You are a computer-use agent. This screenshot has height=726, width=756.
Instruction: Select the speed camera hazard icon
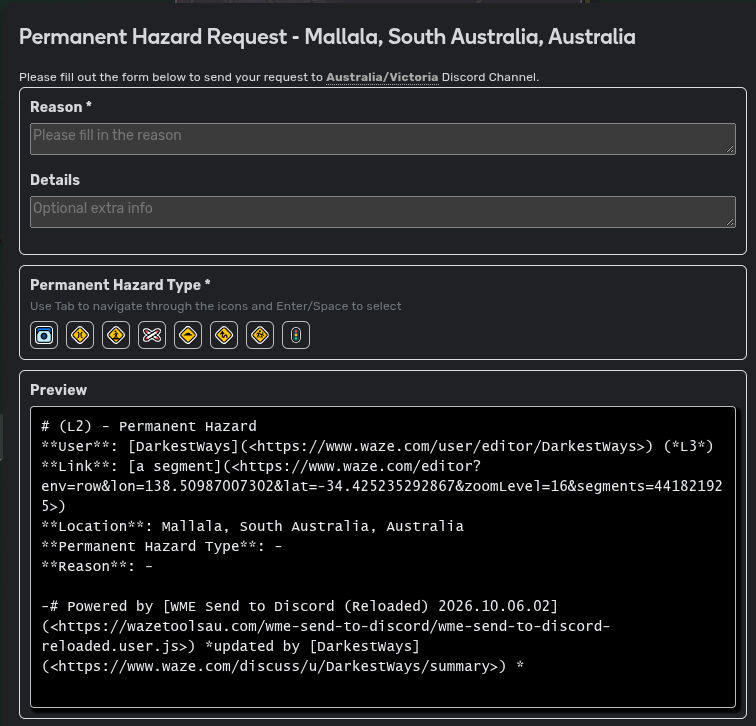(x=44, y=335)
